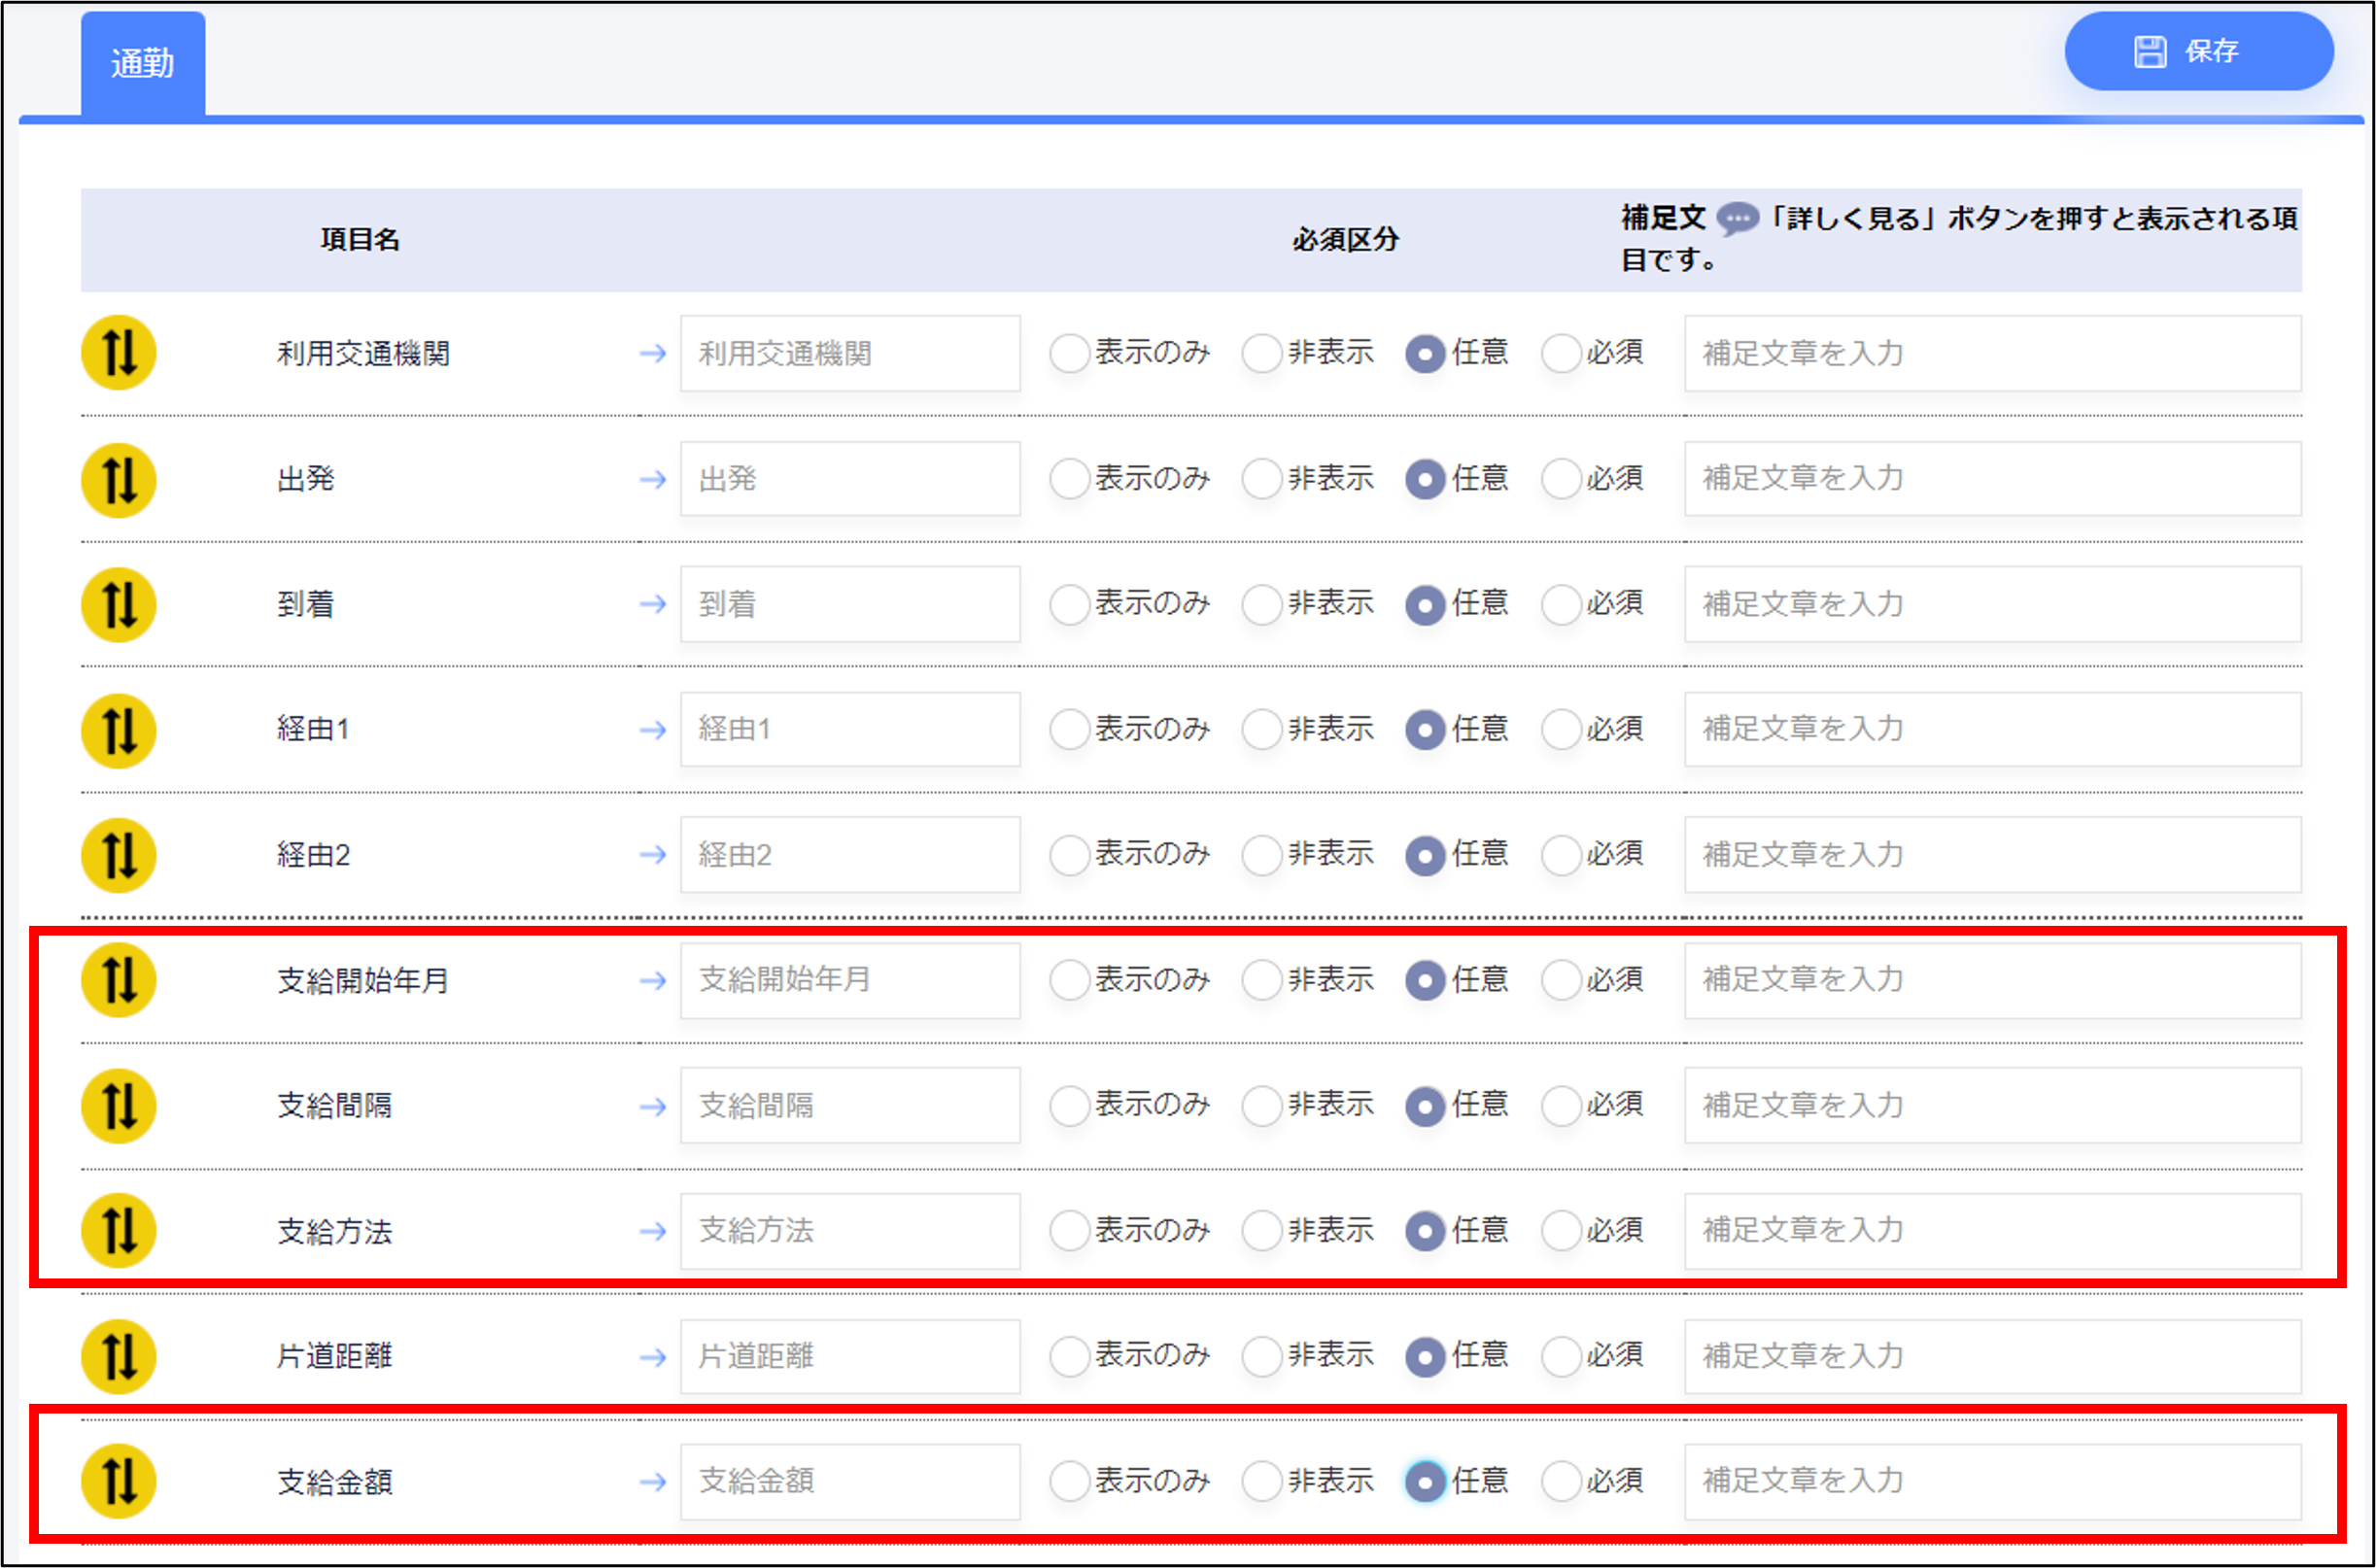
Task: Click the reorder handle for 支給金額 row
Action: tap(118, 1481)
